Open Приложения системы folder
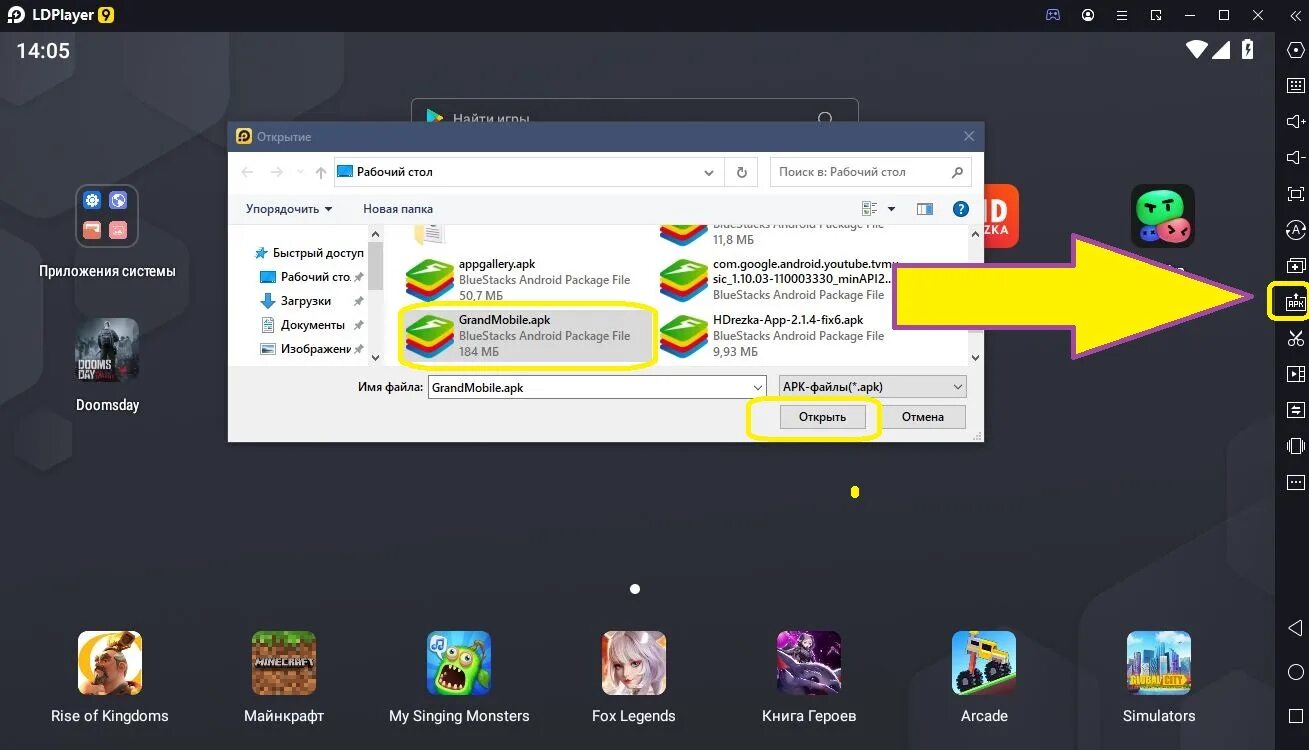This screenshot has height=750, width=1309. [x=107, y=216]
